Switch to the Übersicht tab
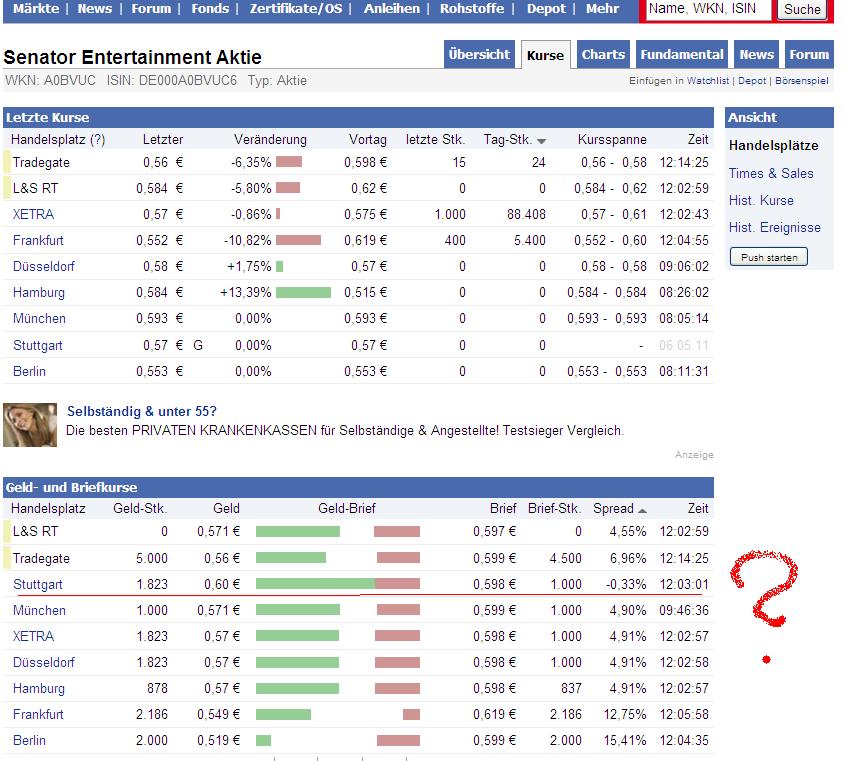Screen dimensions: 846x761 point(479,55)
